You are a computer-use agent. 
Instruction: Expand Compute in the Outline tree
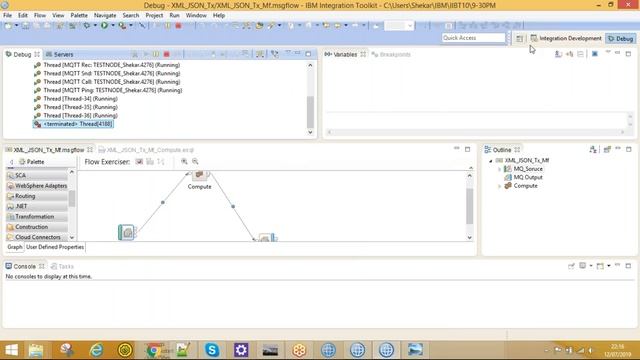500,186
